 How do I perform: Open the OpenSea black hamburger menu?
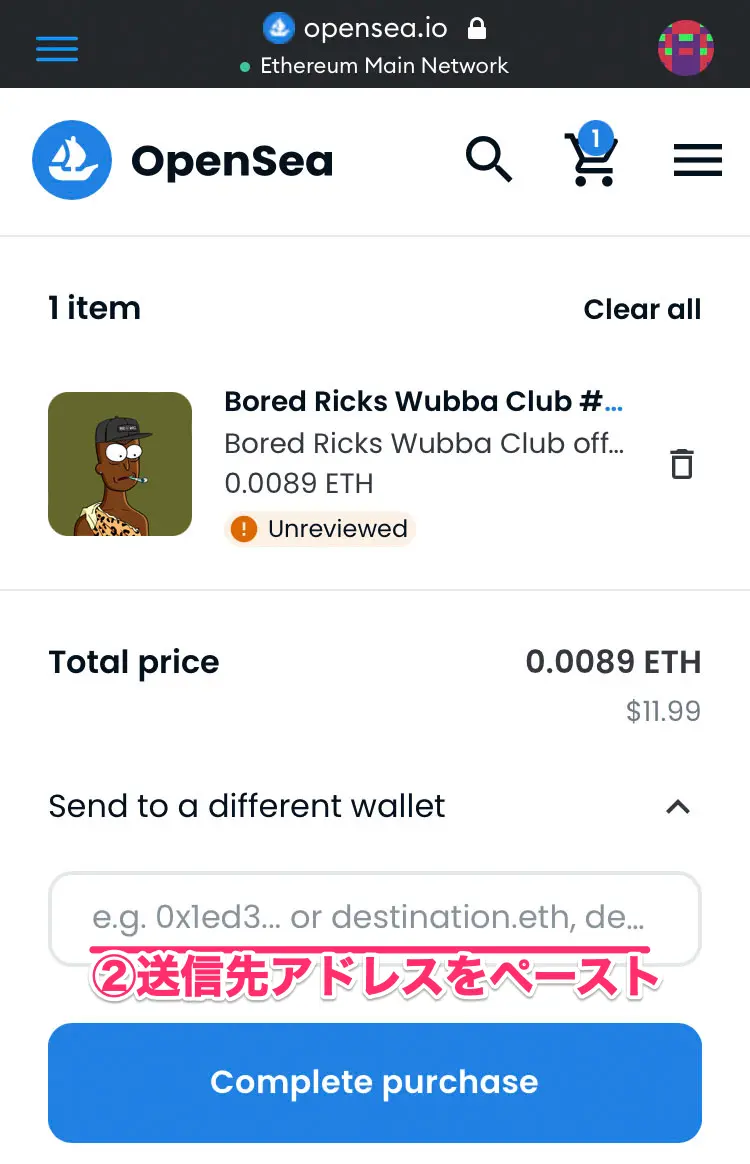698,160
